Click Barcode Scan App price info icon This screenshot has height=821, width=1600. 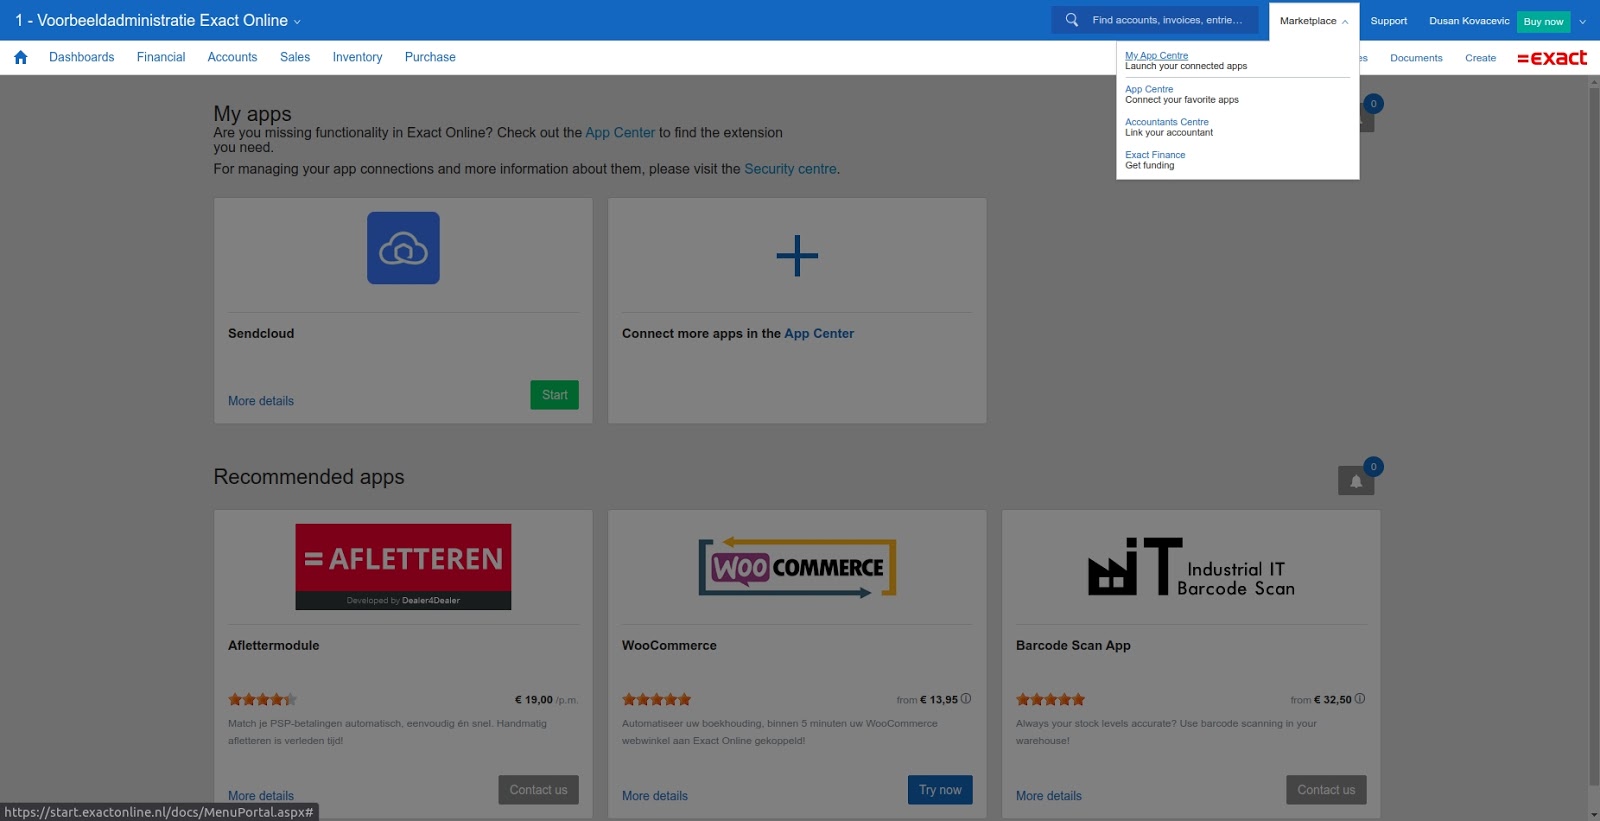click(1360, 699)
